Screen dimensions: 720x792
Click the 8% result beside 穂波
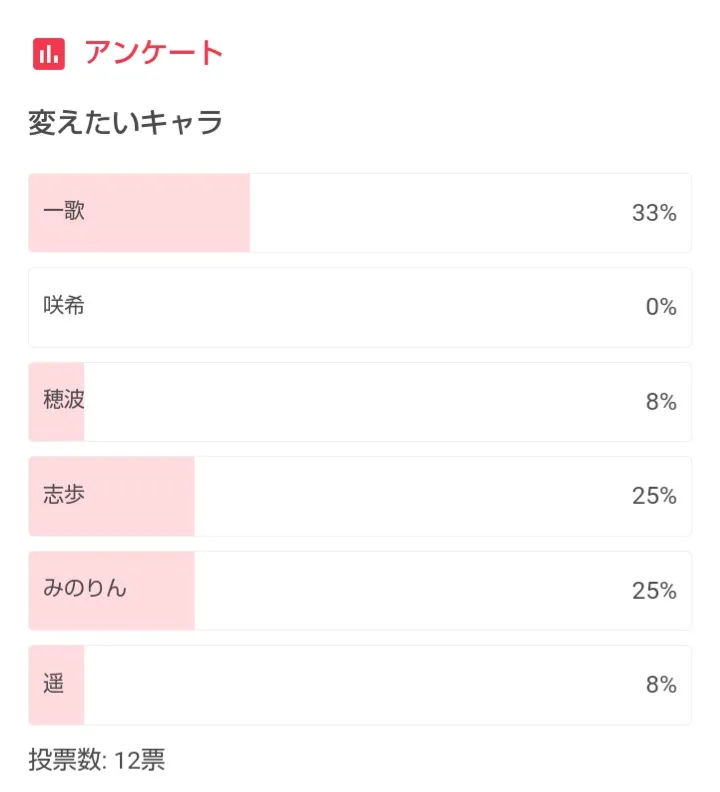[661, 402]
